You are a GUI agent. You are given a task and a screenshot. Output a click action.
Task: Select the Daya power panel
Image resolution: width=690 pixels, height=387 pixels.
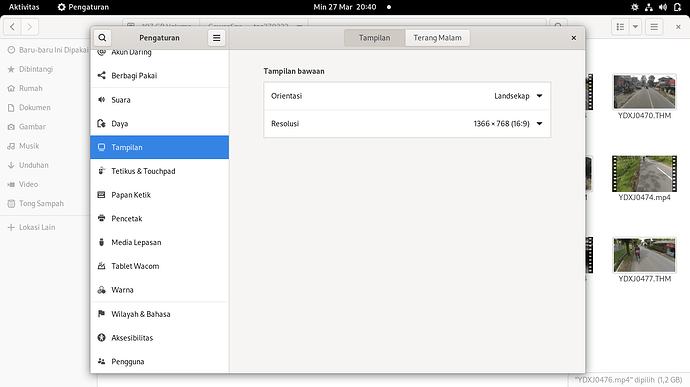[x=159, y=124]
